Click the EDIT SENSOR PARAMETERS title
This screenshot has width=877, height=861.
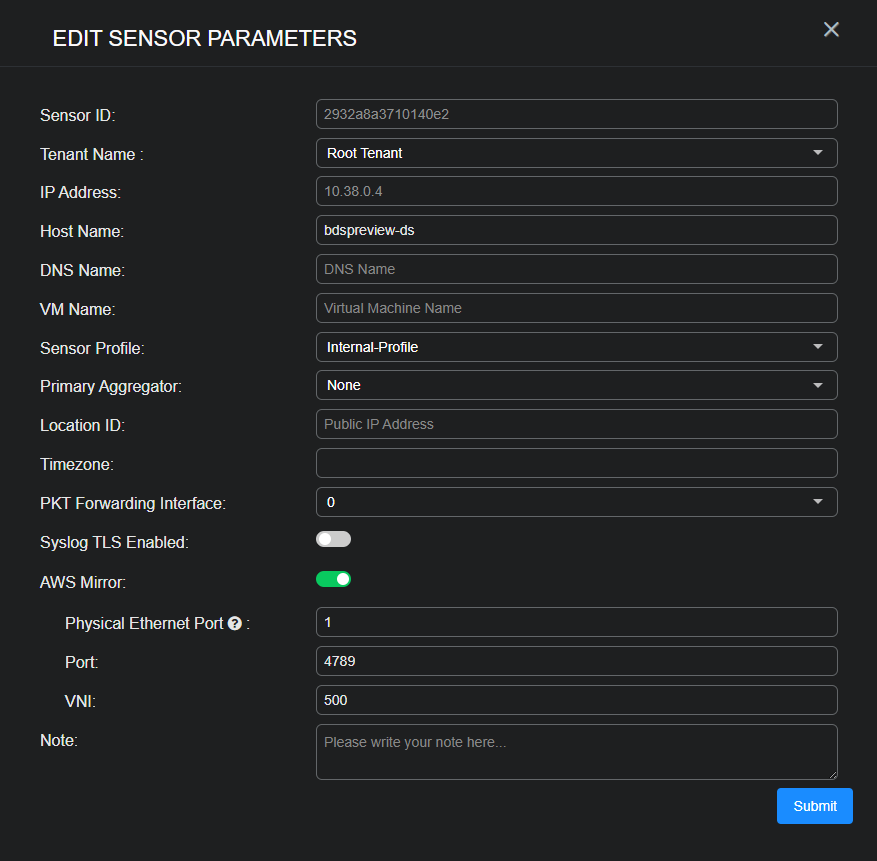tap(204, 38)
